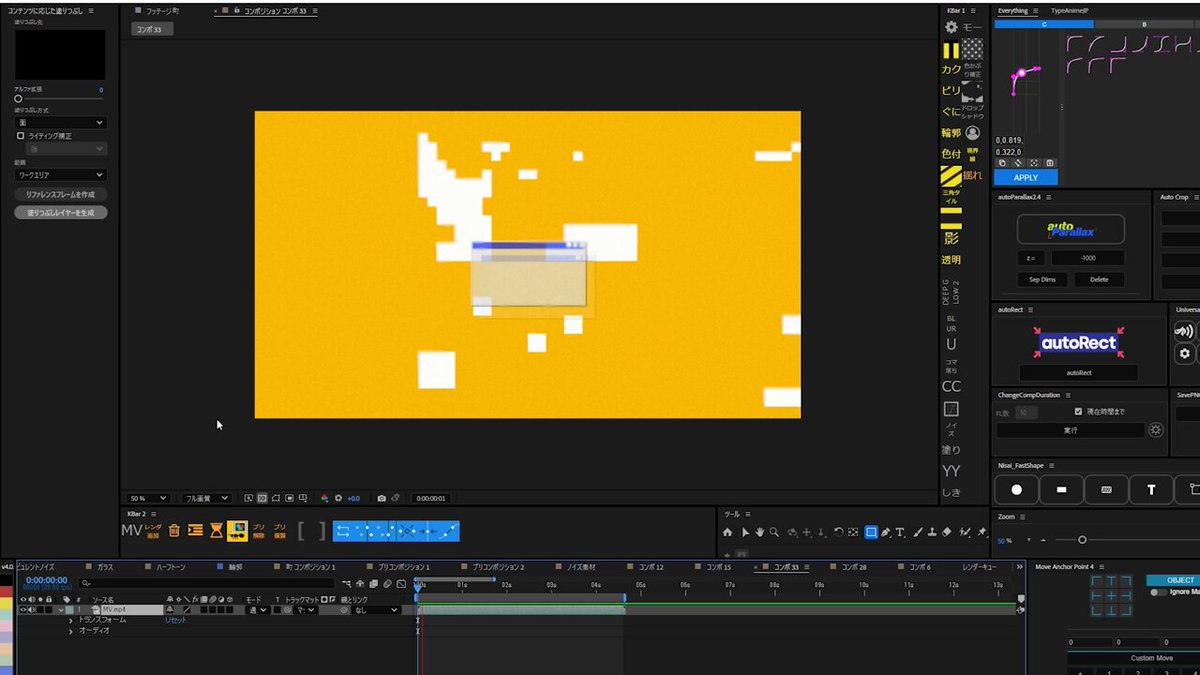This screenshot has height=675, width=1200.
Task: Toggle motion blur switch in timeline header
Action: point(386,583)
